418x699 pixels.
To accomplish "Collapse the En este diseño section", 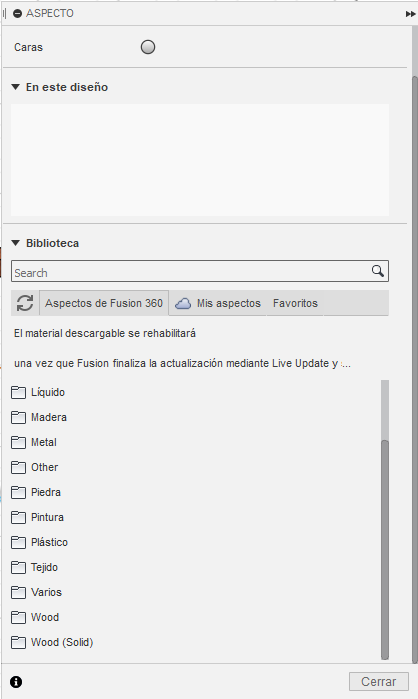I will 16,87.
